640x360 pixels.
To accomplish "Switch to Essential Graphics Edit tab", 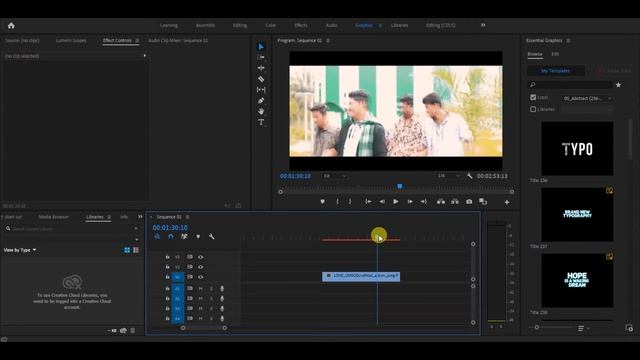I will tap(555, 54).
